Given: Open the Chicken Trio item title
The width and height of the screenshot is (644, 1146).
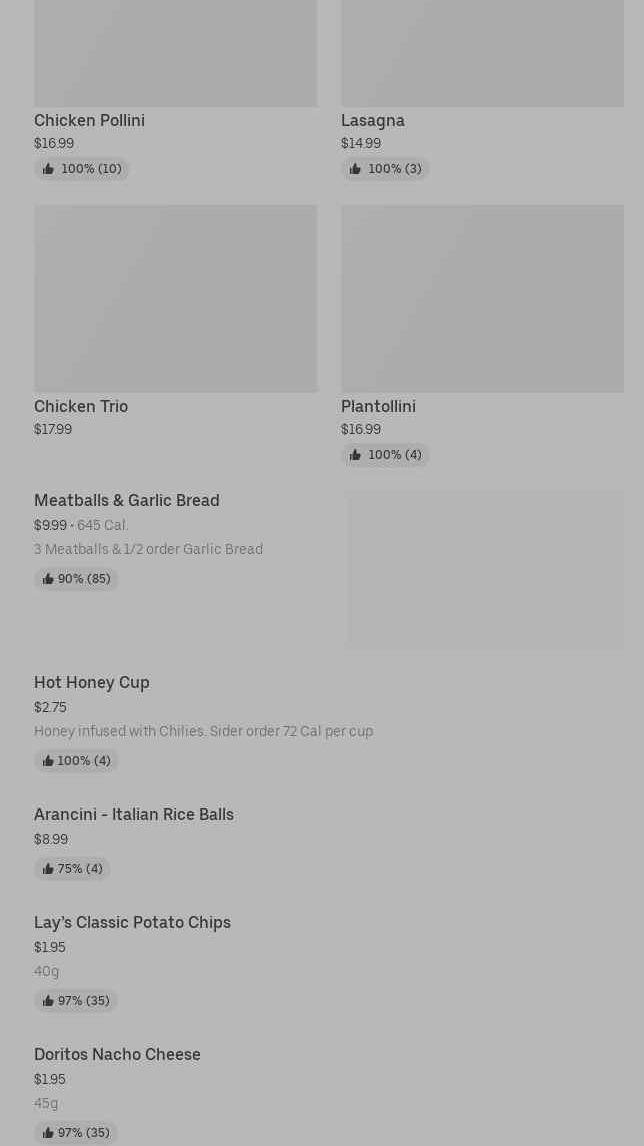Looking at the screenshot, I should [x=81, y=406].
